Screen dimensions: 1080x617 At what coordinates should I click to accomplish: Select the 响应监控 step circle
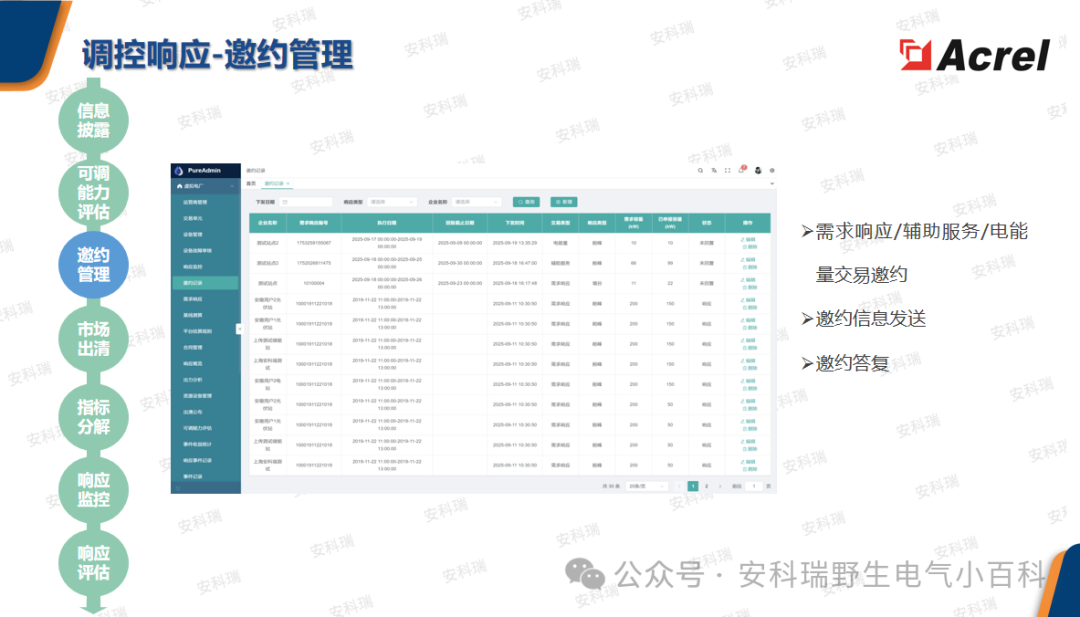click(x=93, y=489)
